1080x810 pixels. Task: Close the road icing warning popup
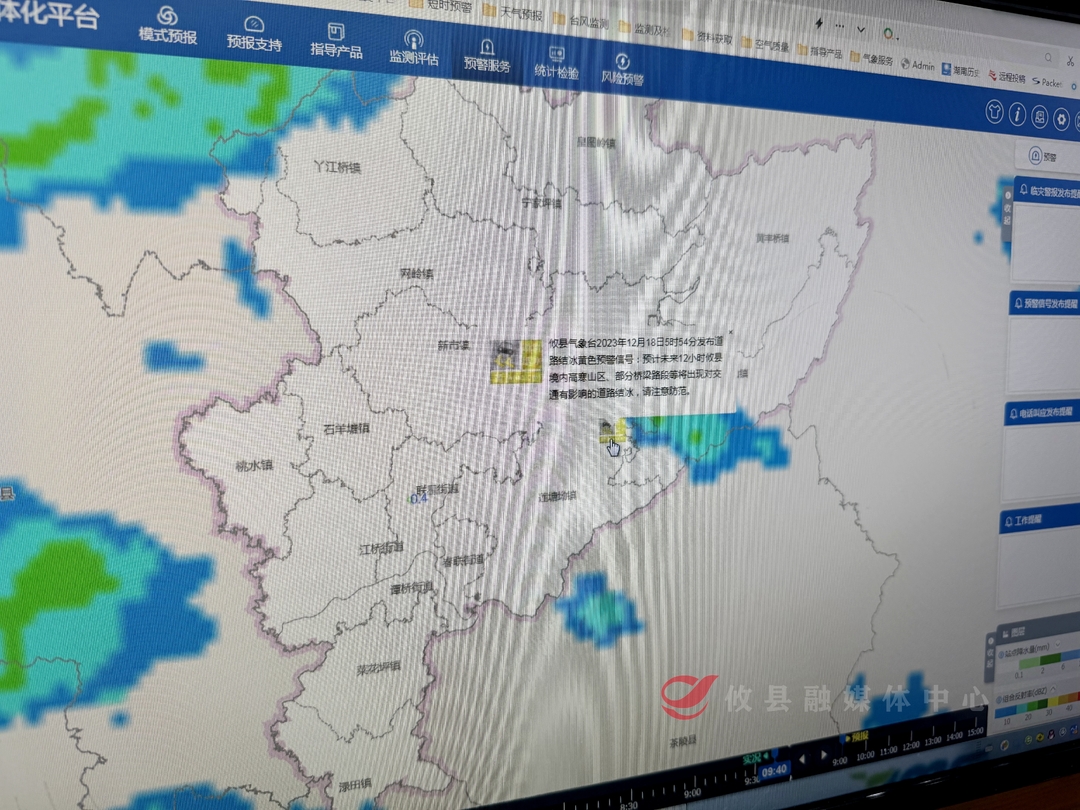point(730,332)
